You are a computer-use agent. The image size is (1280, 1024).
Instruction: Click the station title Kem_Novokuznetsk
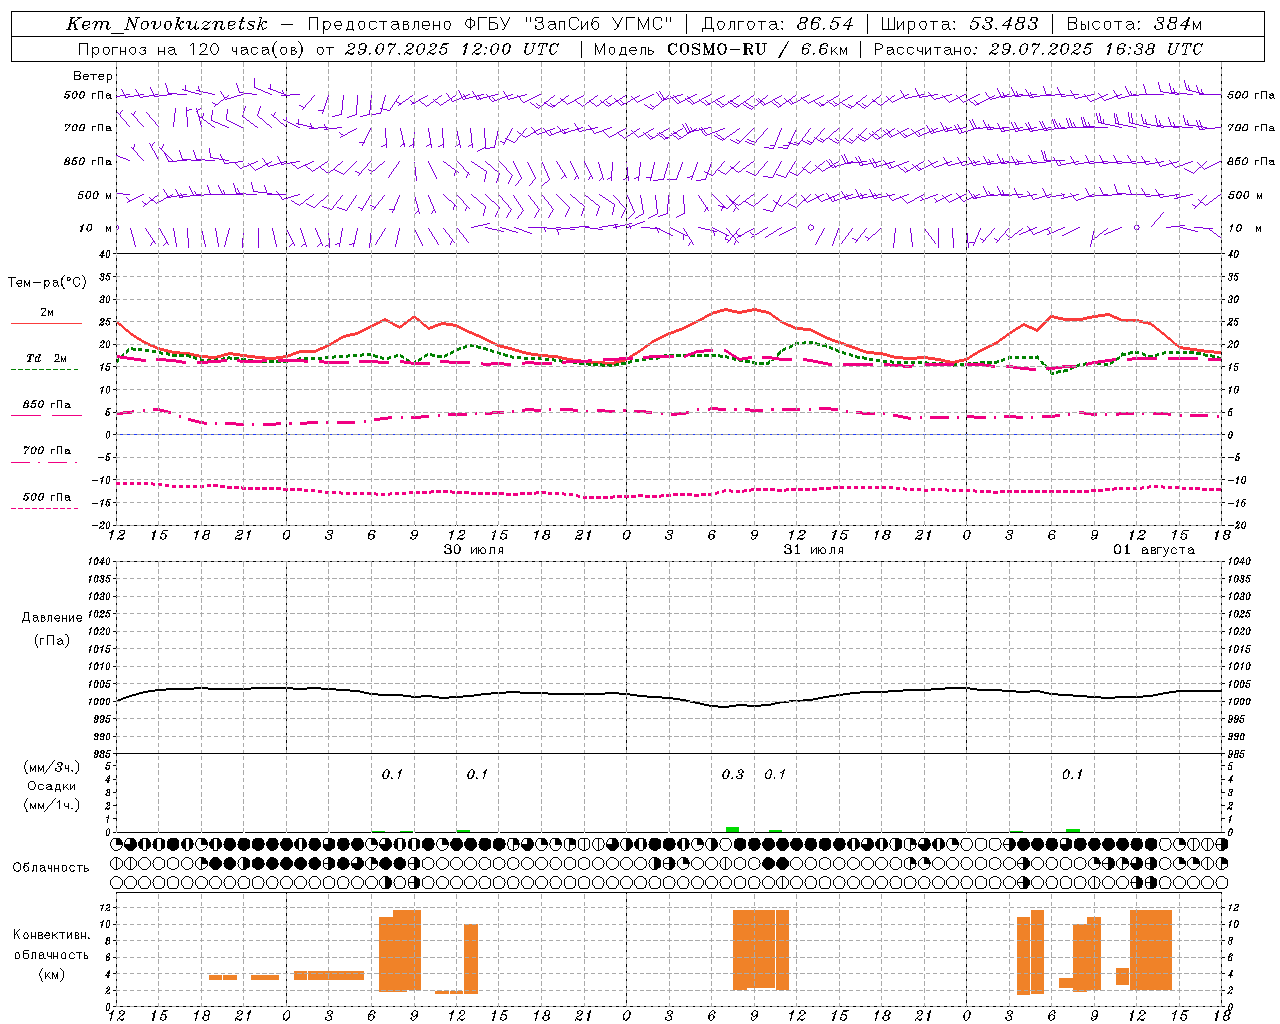click(167, 24)
